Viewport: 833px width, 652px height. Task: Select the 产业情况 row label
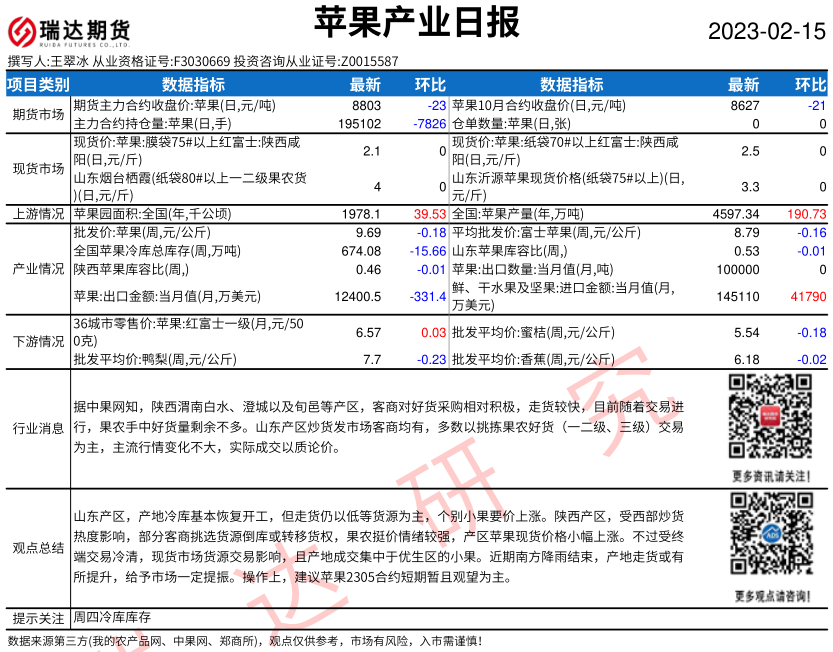[x=38, y=271]
